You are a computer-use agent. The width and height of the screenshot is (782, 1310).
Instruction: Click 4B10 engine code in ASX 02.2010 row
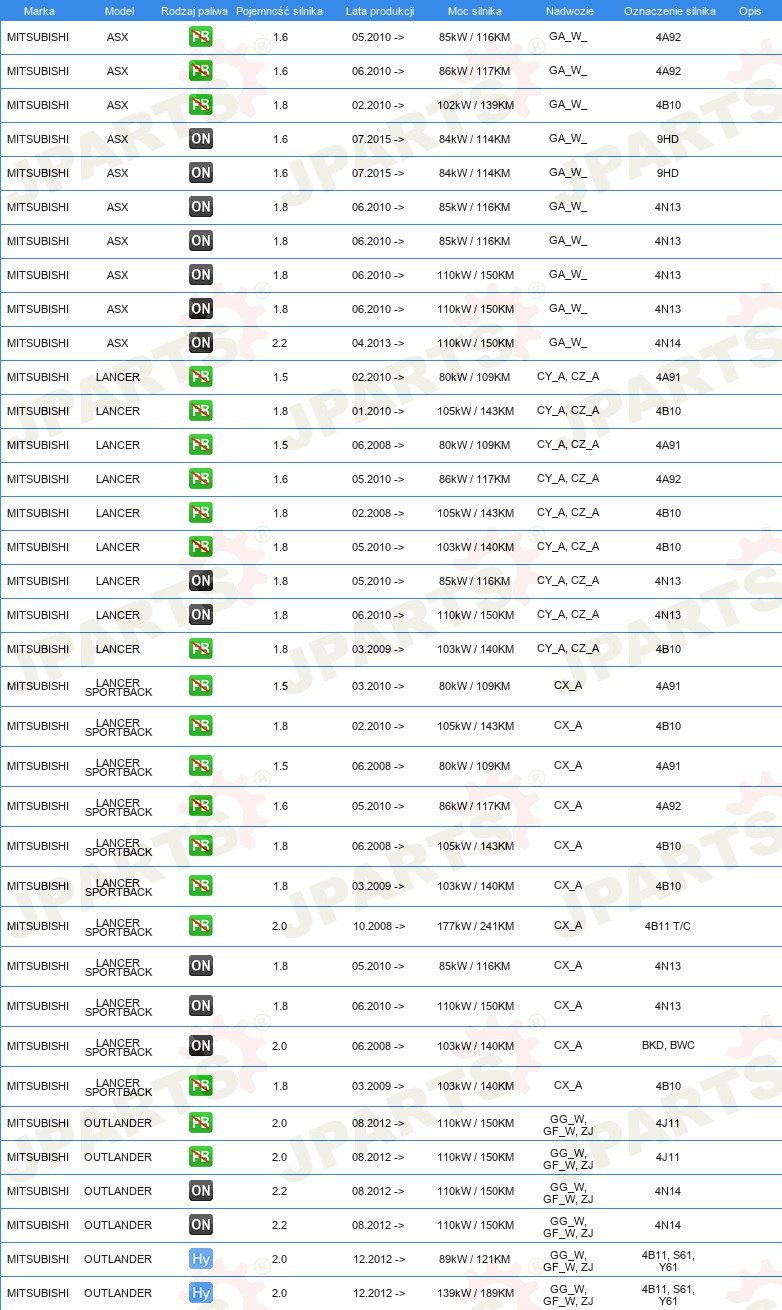(x=668, y=105)
